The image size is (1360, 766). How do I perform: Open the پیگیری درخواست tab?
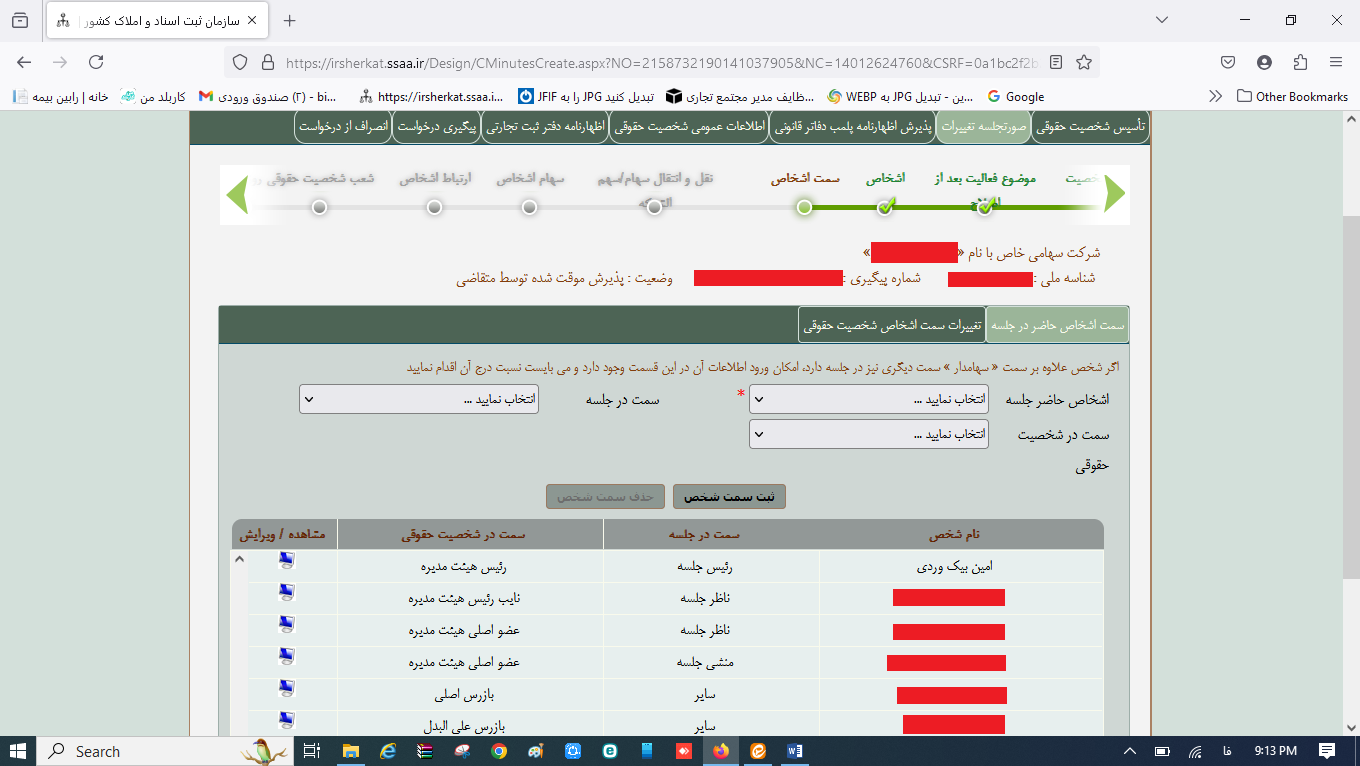tap(436, 127)
